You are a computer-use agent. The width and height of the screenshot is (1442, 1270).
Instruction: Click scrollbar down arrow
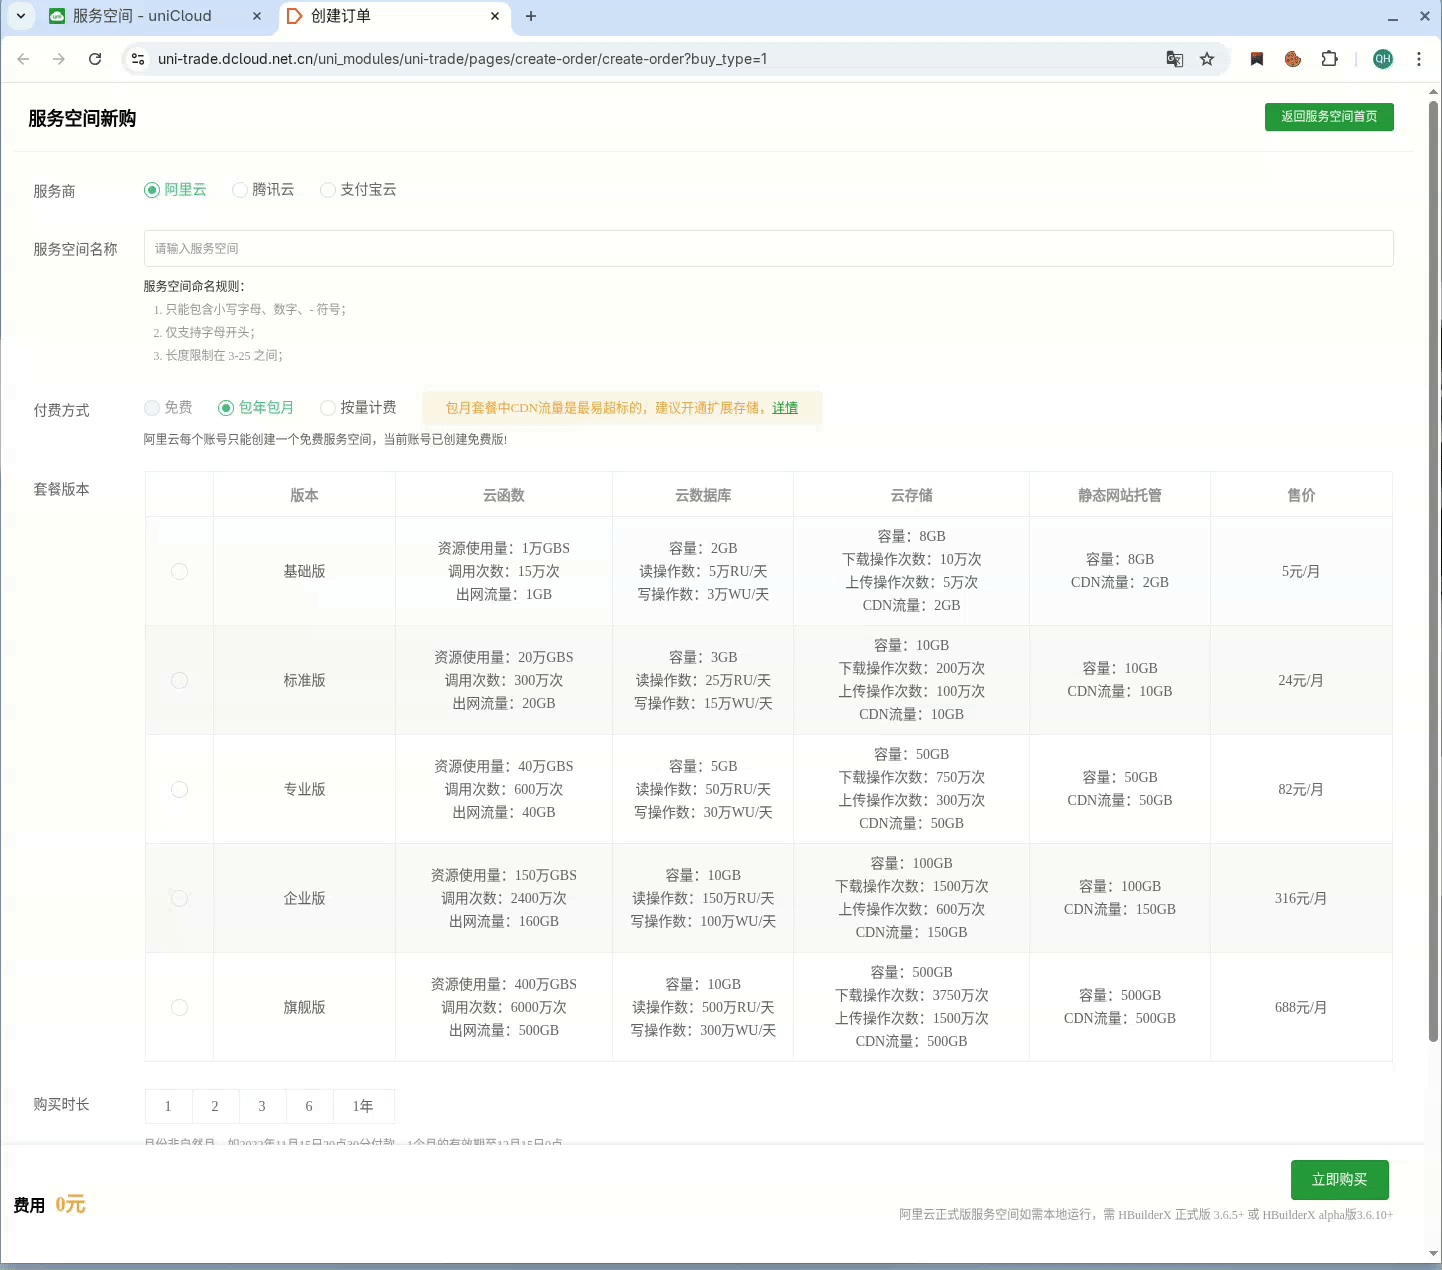click(1433, 1253)
